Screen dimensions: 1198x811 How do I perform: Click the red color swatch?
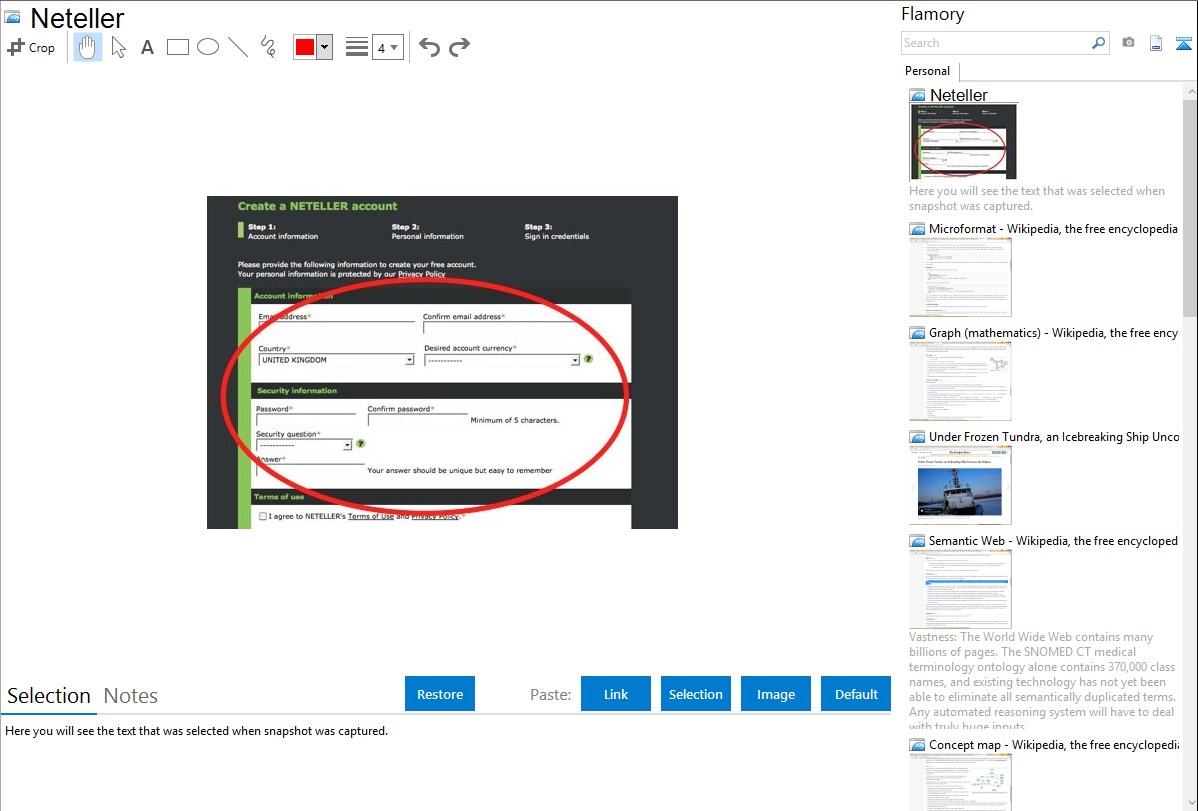click(x=305, y=47)
